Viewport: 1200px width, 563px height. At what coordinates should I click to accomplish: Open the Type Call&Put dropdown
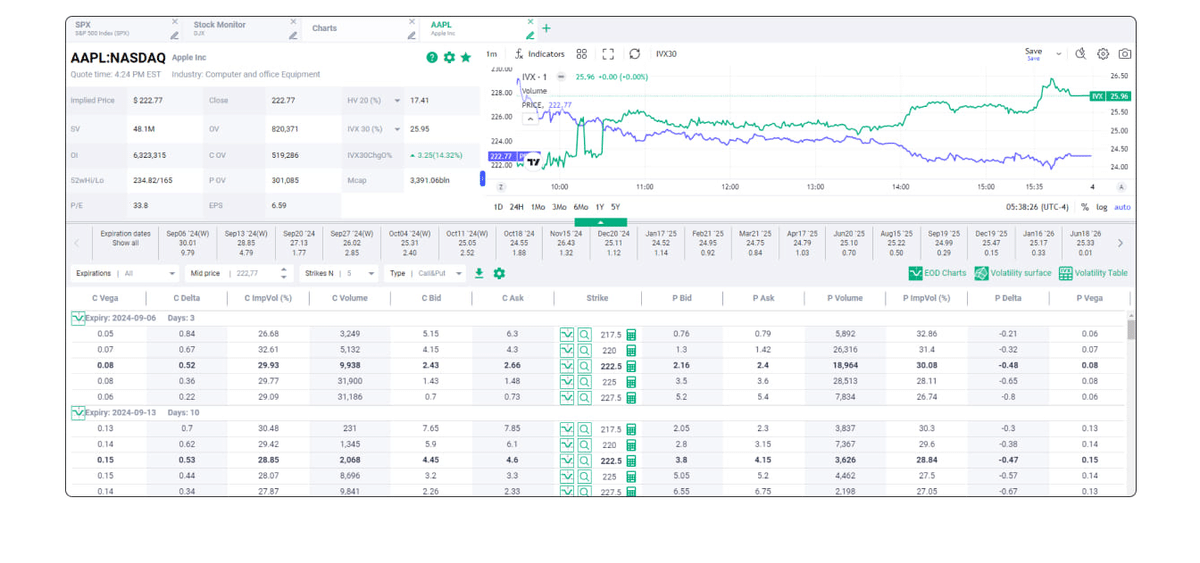[x=426, y=273]
